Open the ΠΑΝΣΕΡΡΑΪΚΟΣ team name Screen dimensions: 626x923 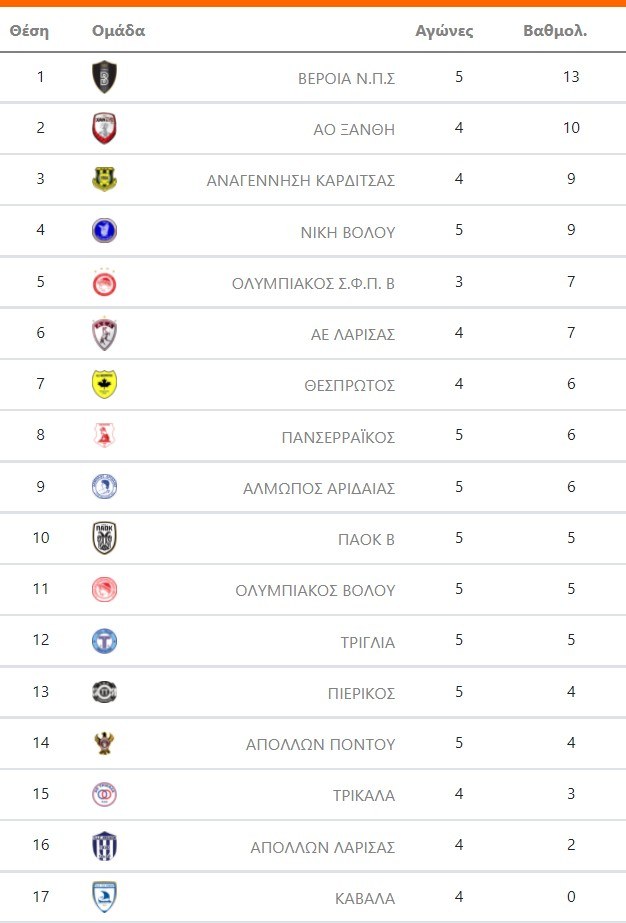tap(338, 437)
